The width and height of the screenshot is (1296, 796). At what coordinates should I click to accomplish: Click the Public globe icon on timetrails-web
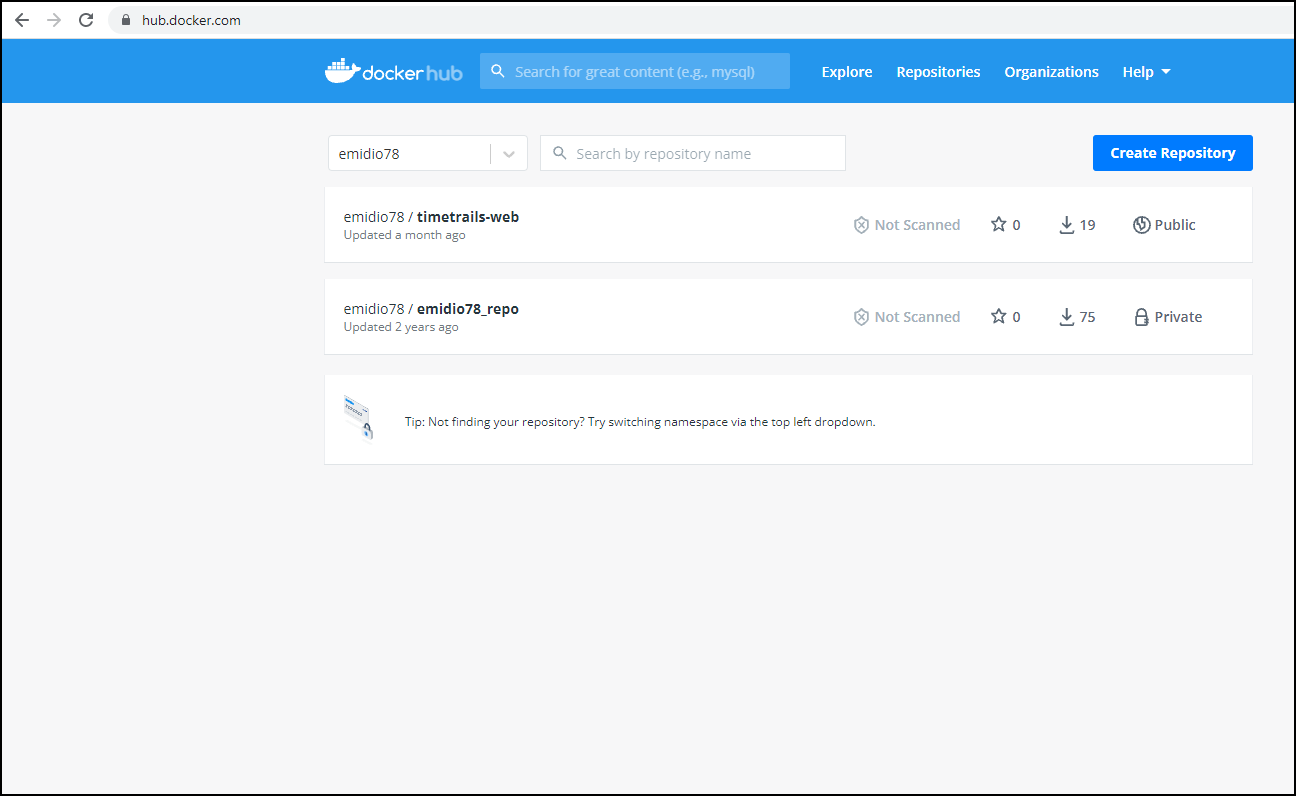[x=1141, y=225]
